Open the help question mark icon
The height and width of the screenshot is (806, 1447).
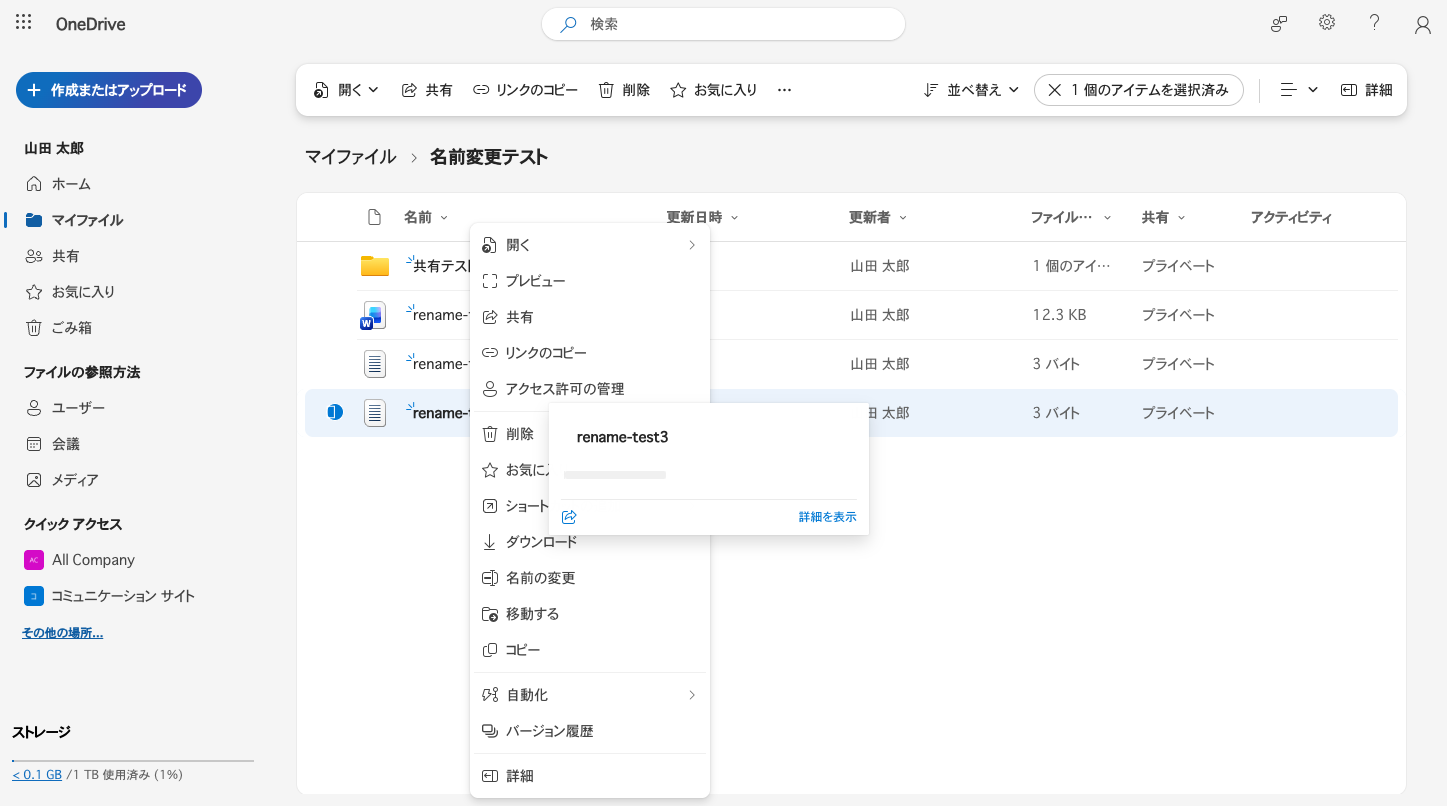point(1375,23)
